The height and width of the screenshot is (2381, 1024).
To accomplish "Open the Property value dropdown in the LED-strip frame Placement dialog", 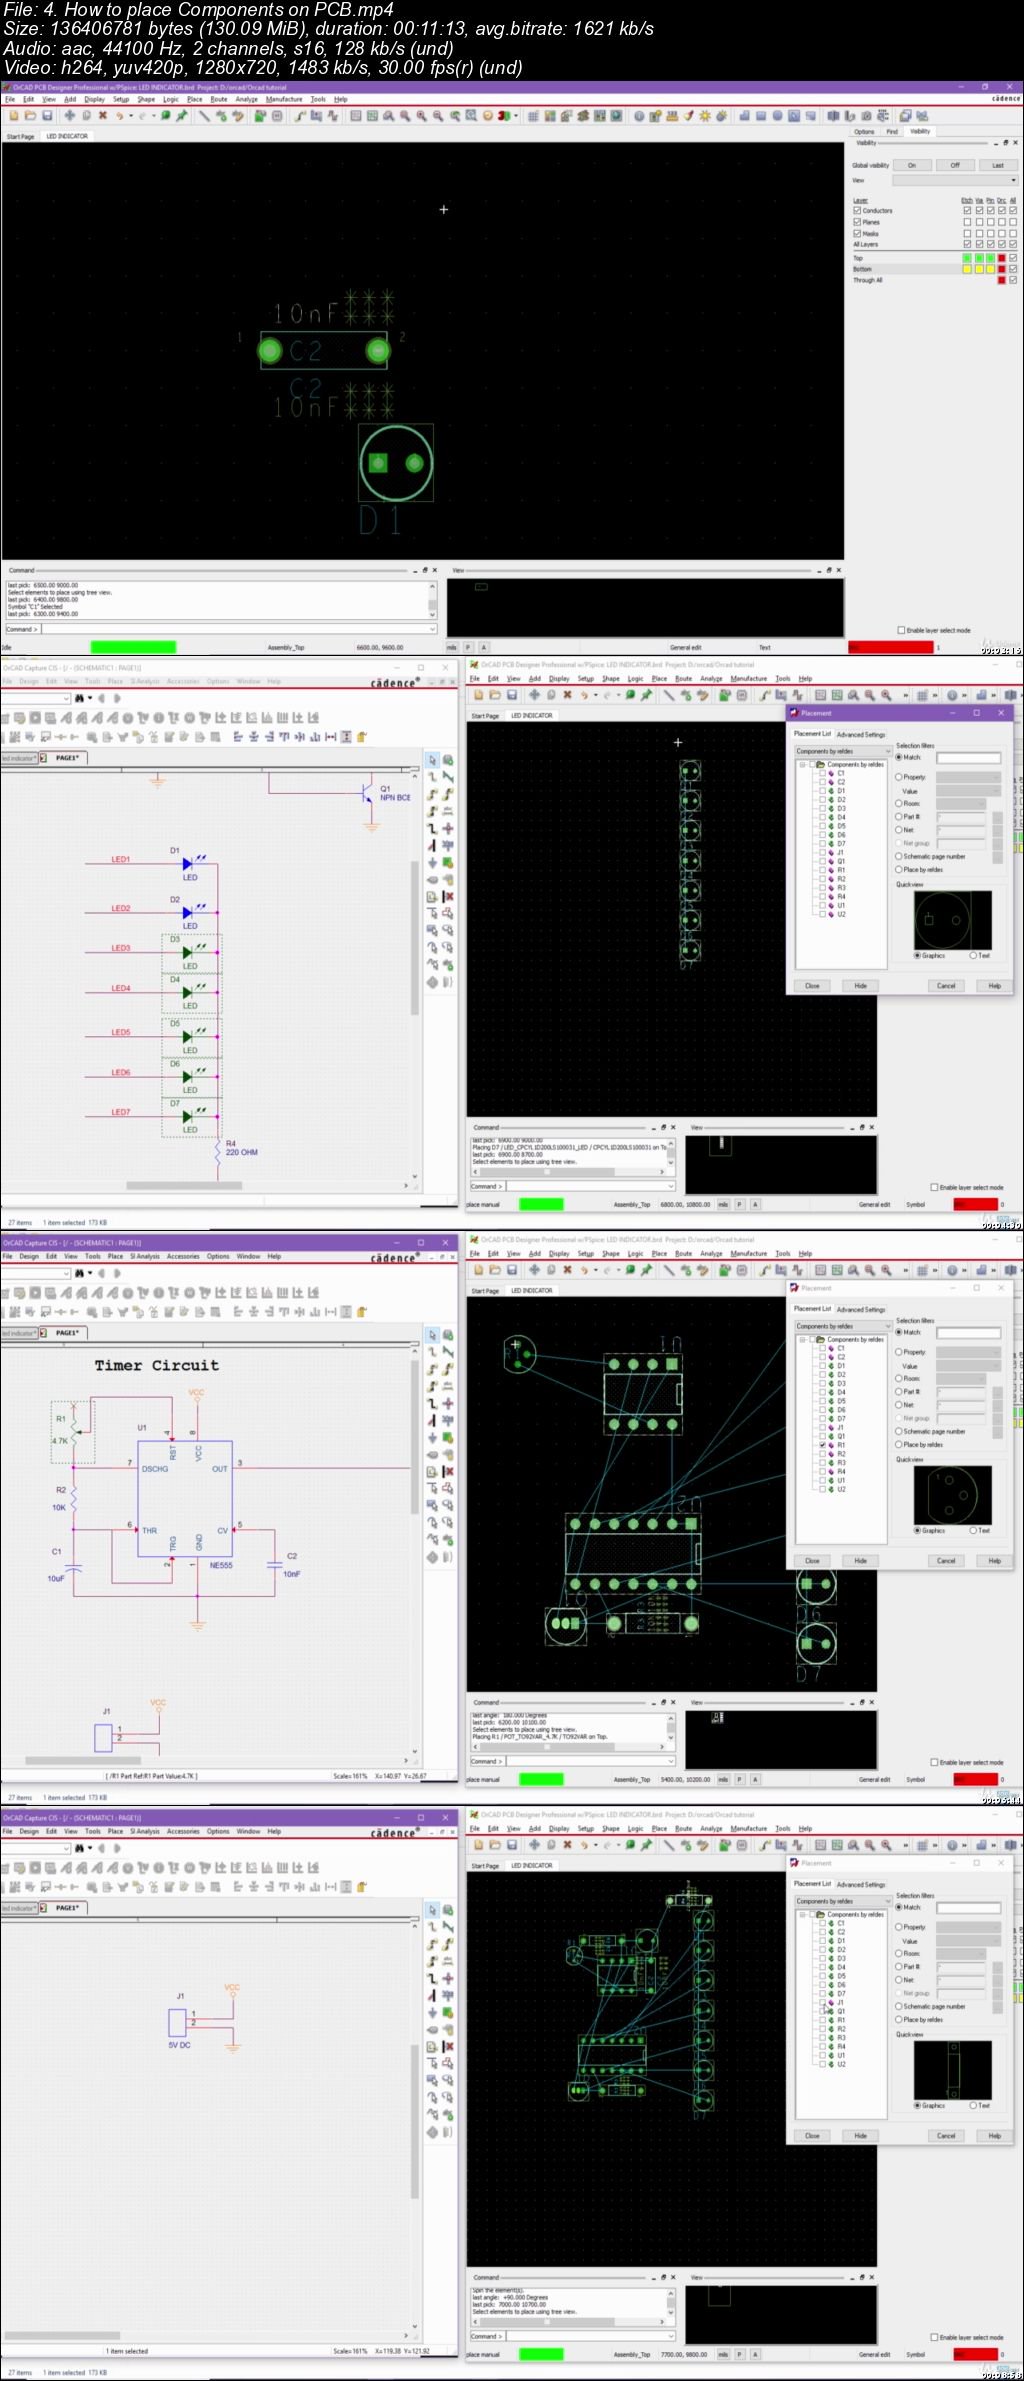I will (968, 777).
